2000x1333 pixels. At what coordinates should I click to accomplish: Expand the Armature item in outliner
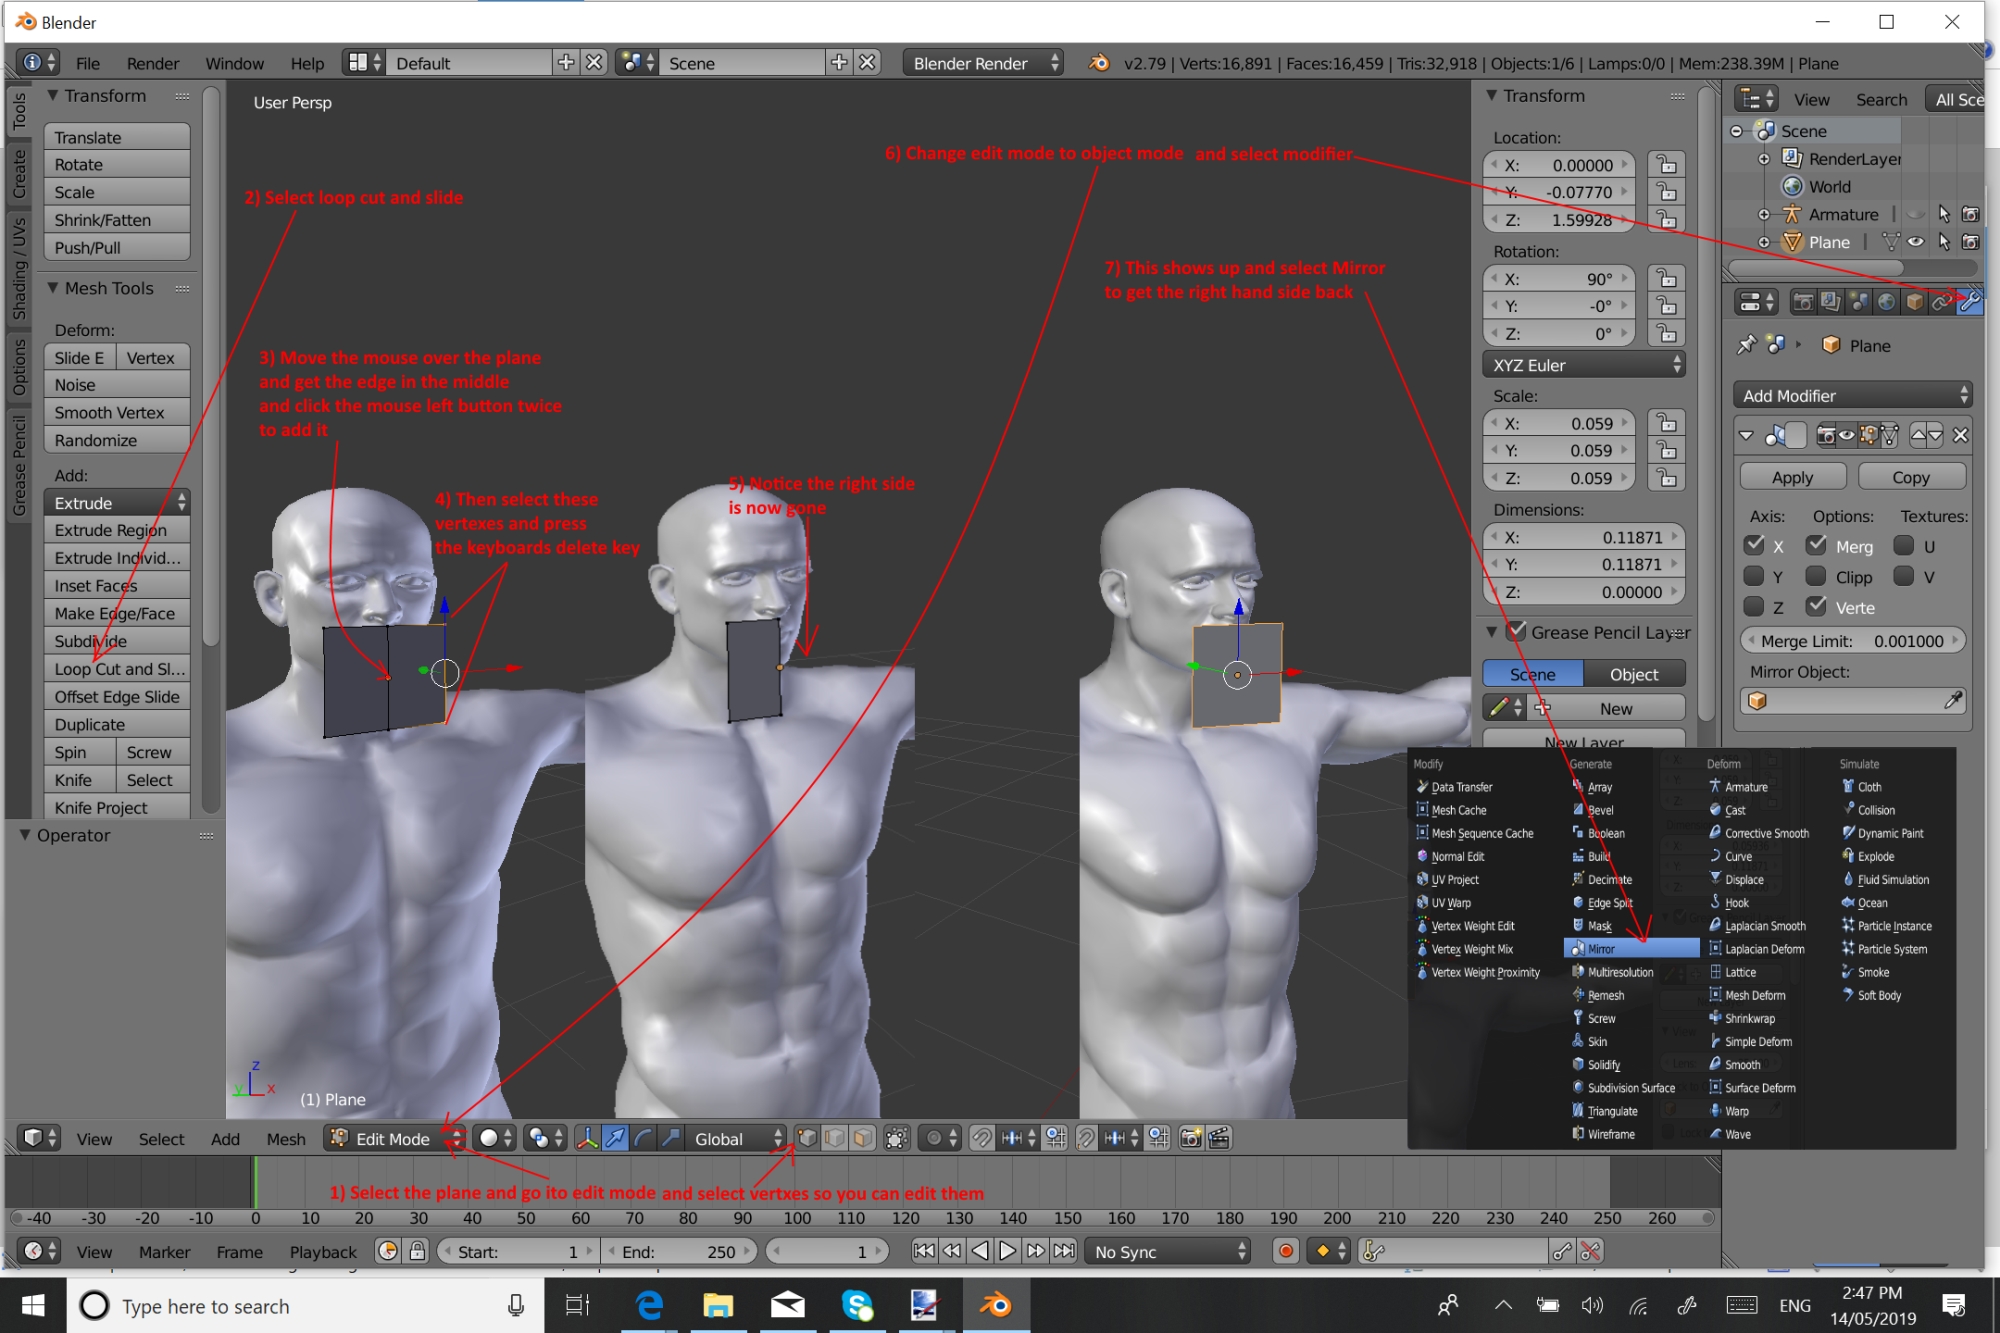point(1764,214)
